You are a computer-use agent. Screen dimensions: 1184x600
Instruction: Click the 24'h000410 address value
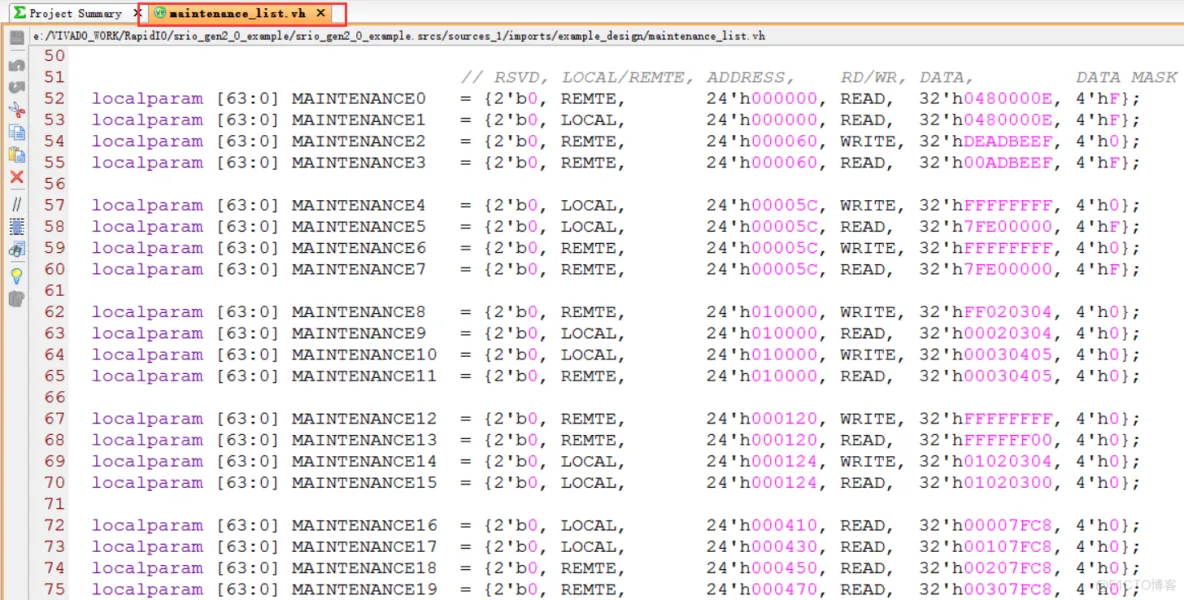(762, 525)
